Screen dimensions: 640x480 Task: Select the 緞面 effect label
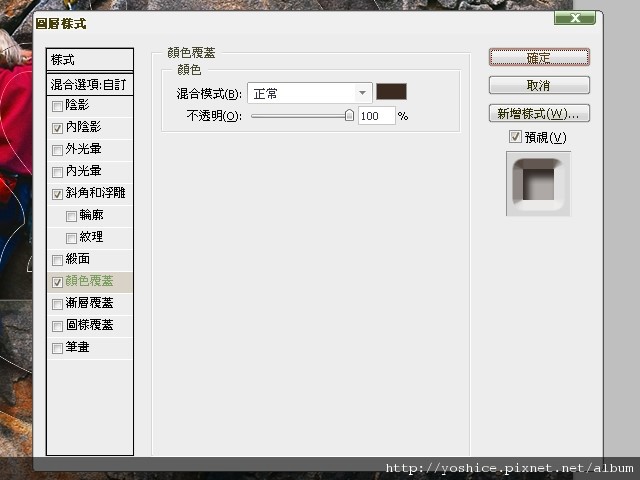[x=78, y=259]
